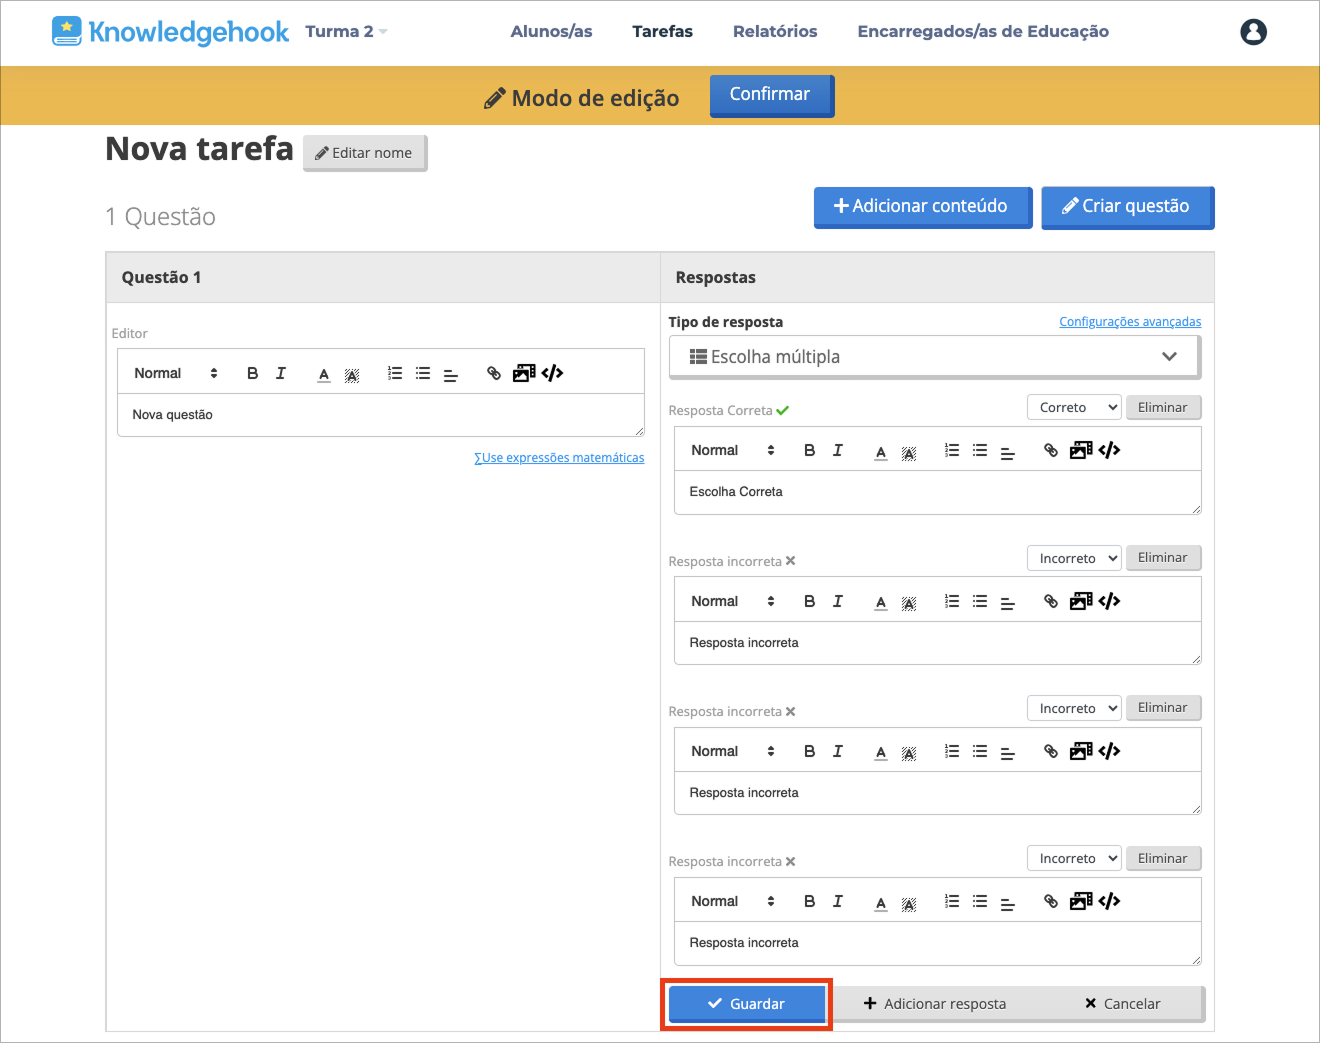The width and height of the screenshot is (1320, 1043).
Task: Toggle bold in Escolha Correta answer toolbar
Action: point(810,450)
